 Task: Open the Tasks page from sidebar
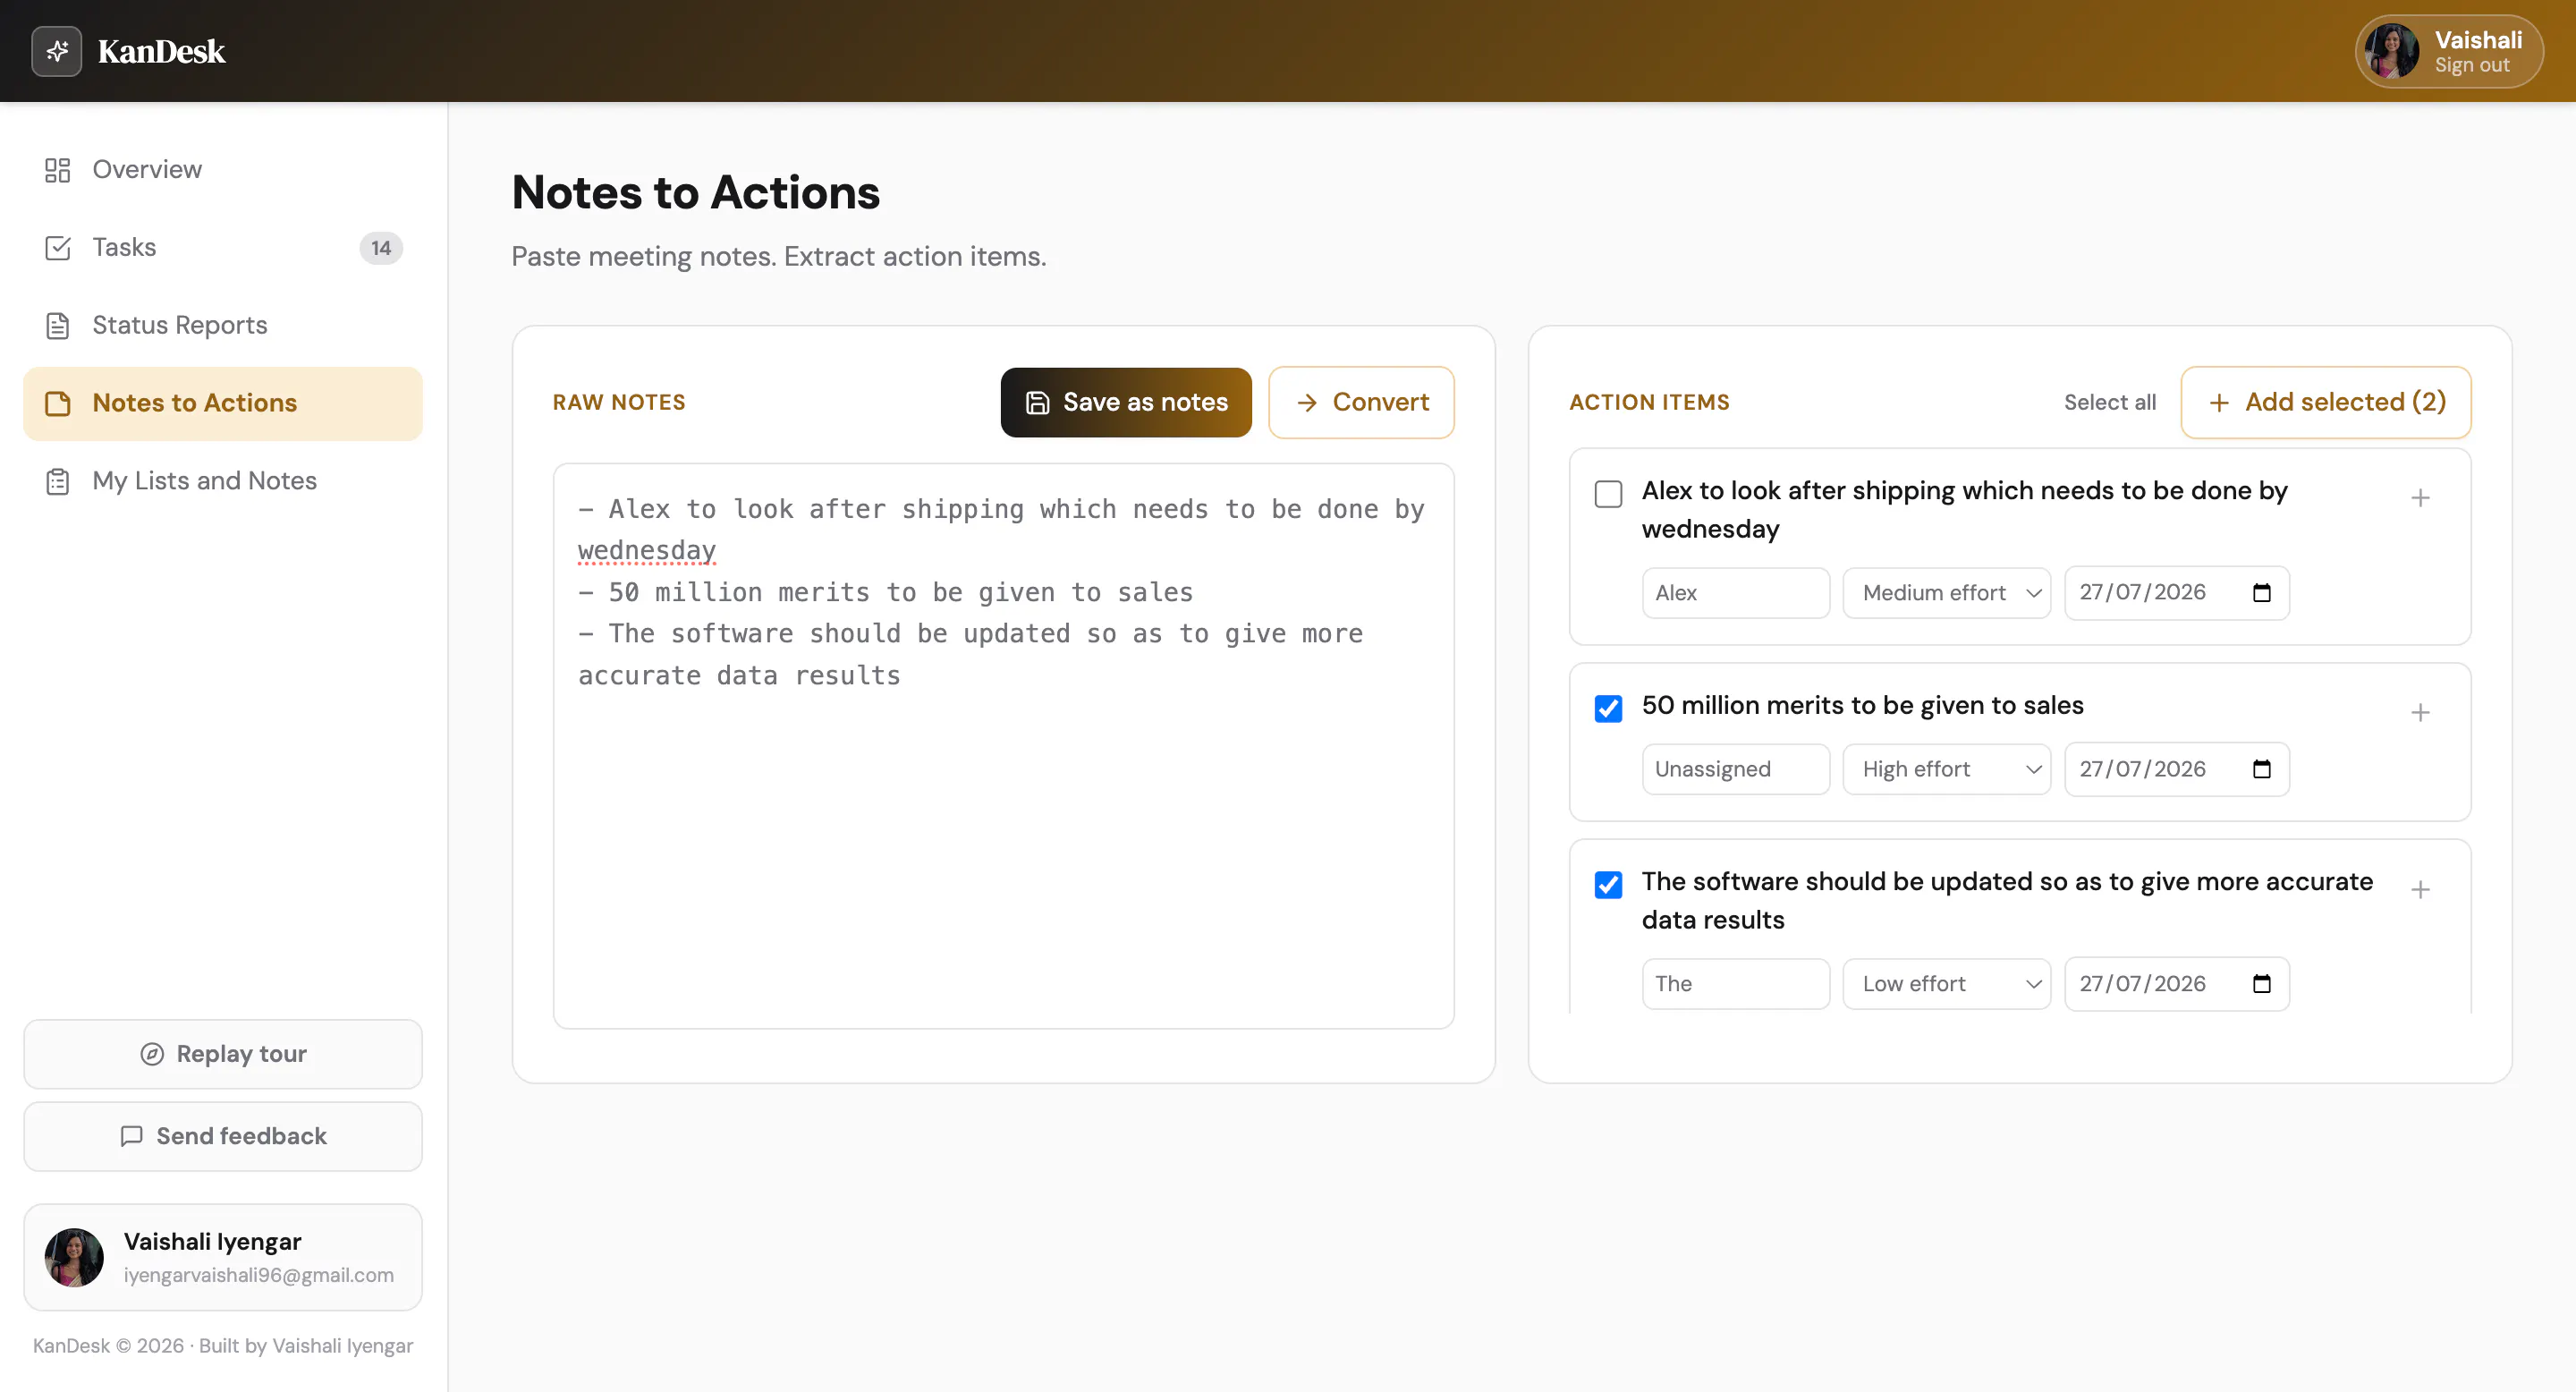coord(223,248)
